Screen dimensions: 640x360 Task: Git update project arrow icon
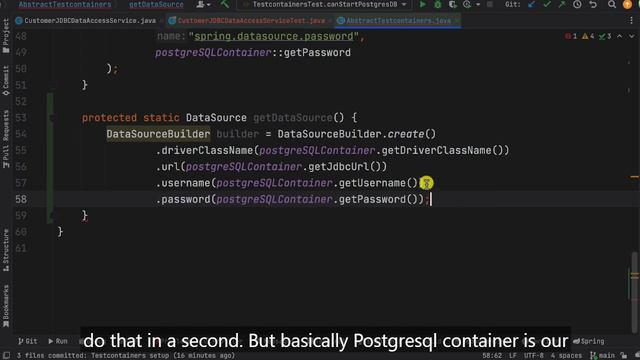(531, 4)
